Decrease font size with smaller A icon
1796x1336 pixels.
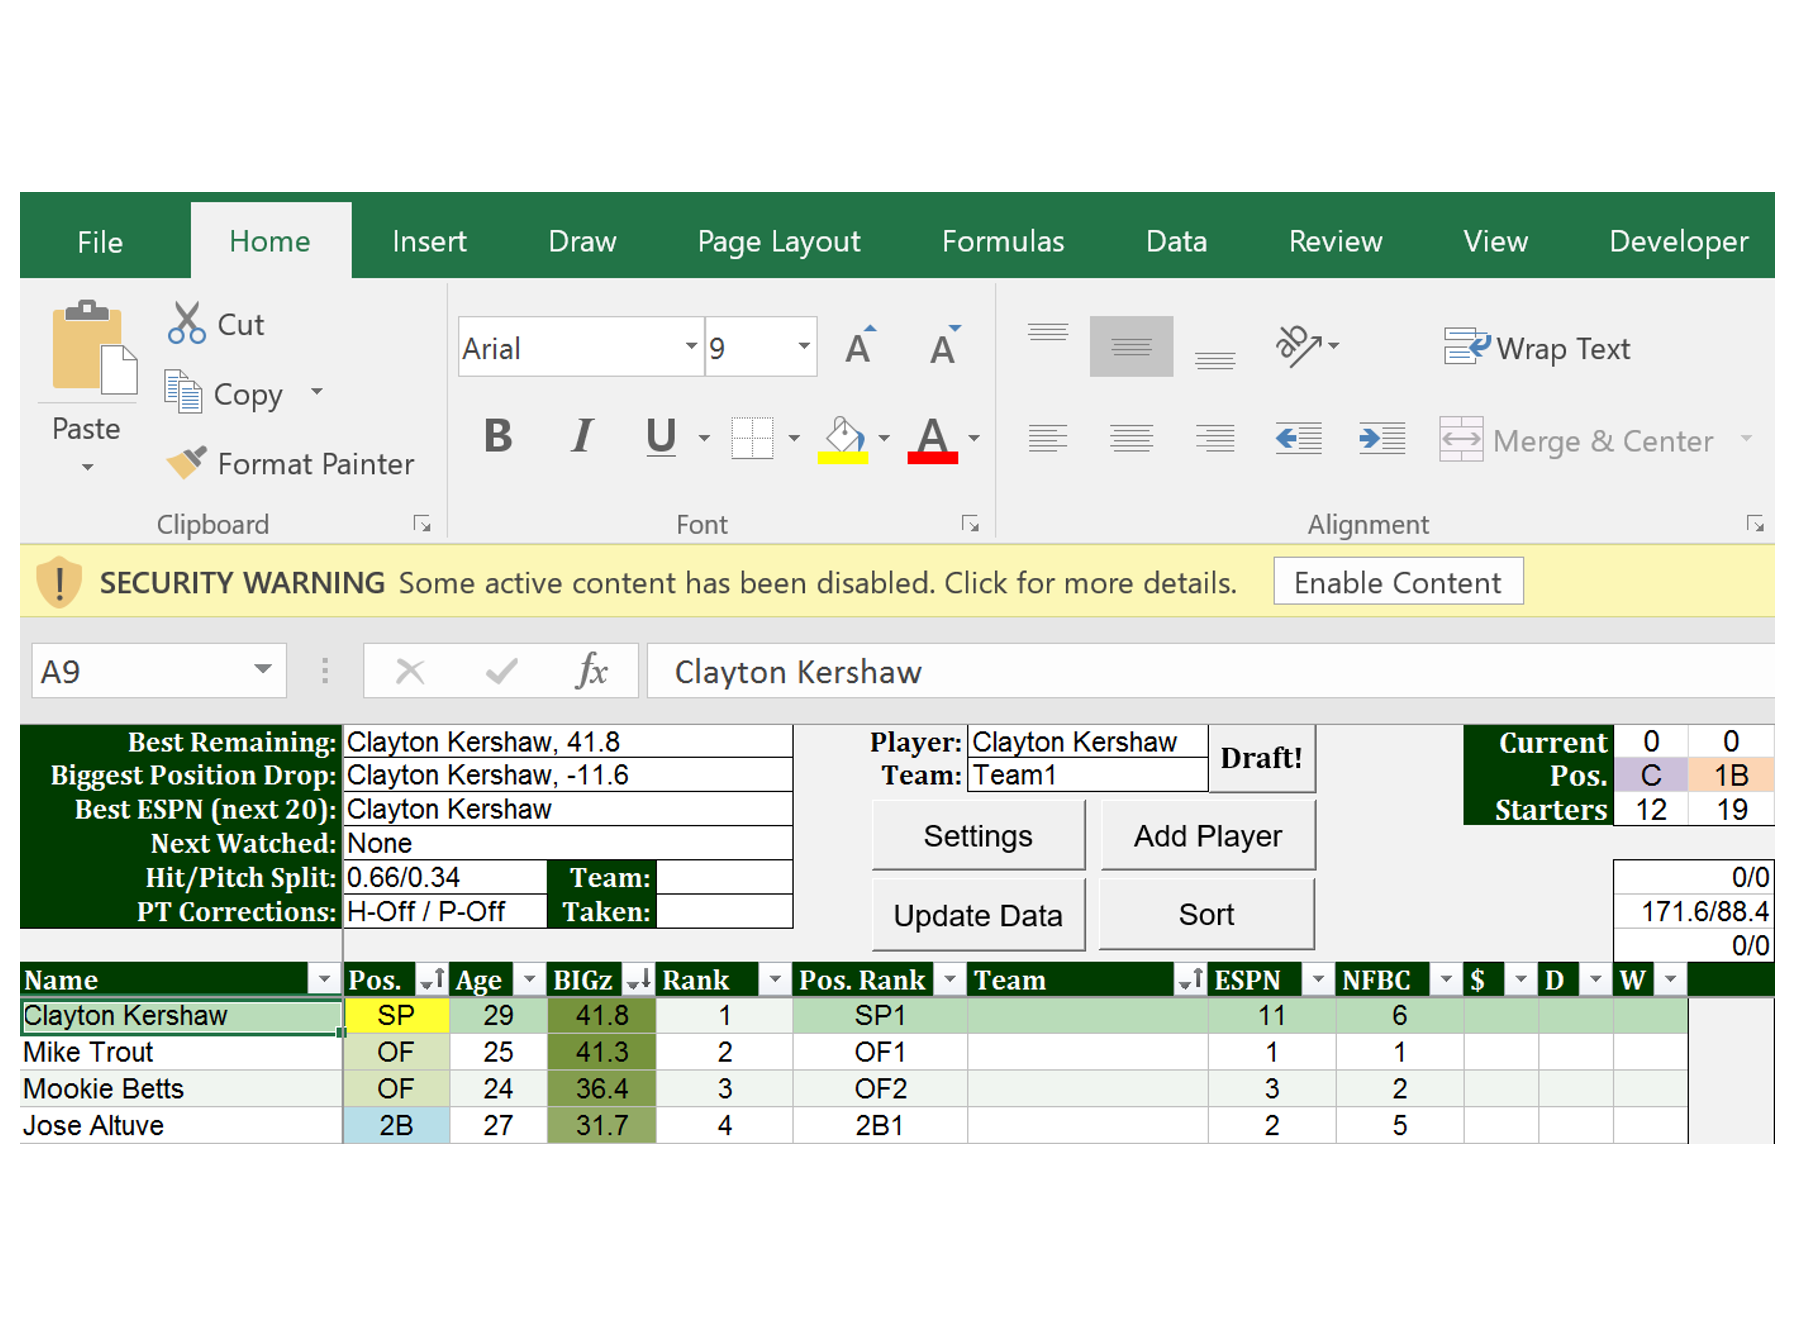tap(943, 346)
